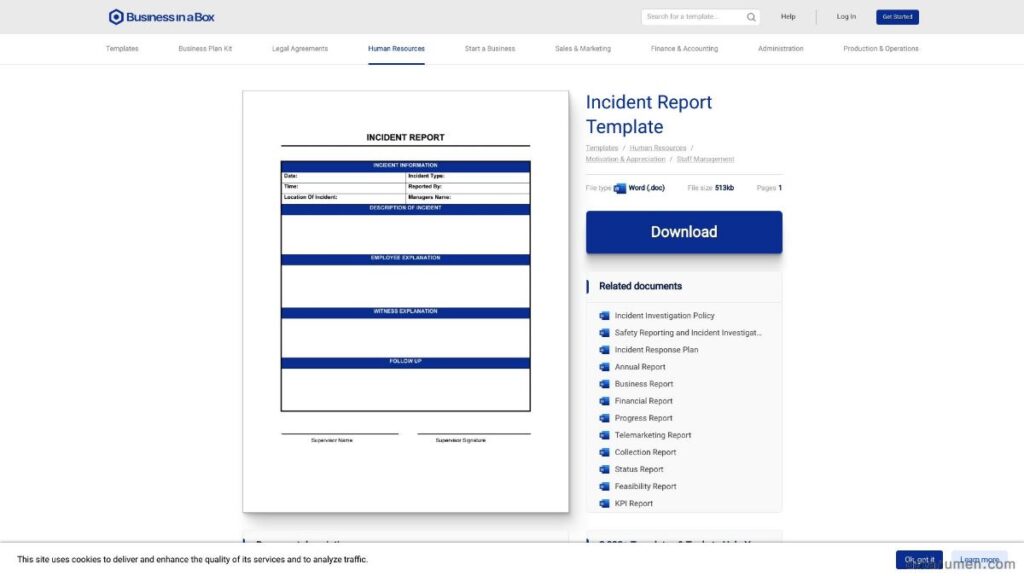Click the Word icon beside Financial Report
The width and height of the screenshot is (1024, 576).
(x=603, y=400)
